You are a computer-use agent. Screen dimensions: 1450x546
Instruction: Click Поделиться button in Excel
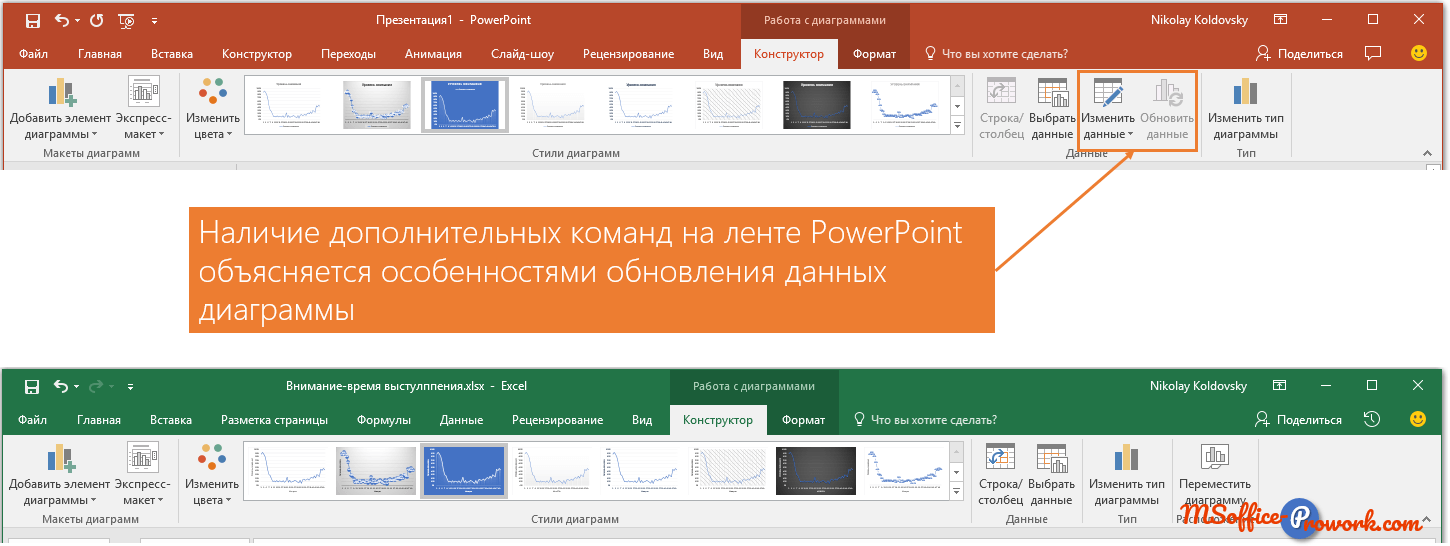click(1300, 419)
